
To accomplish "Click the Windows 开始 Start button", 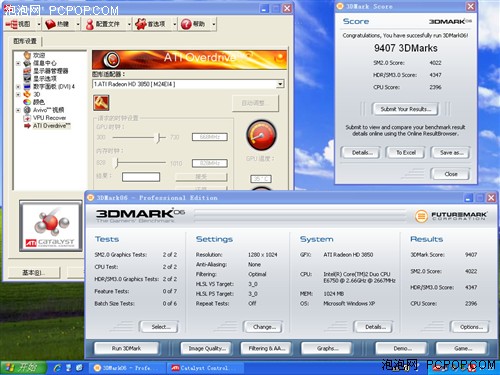I will [23, 368].
